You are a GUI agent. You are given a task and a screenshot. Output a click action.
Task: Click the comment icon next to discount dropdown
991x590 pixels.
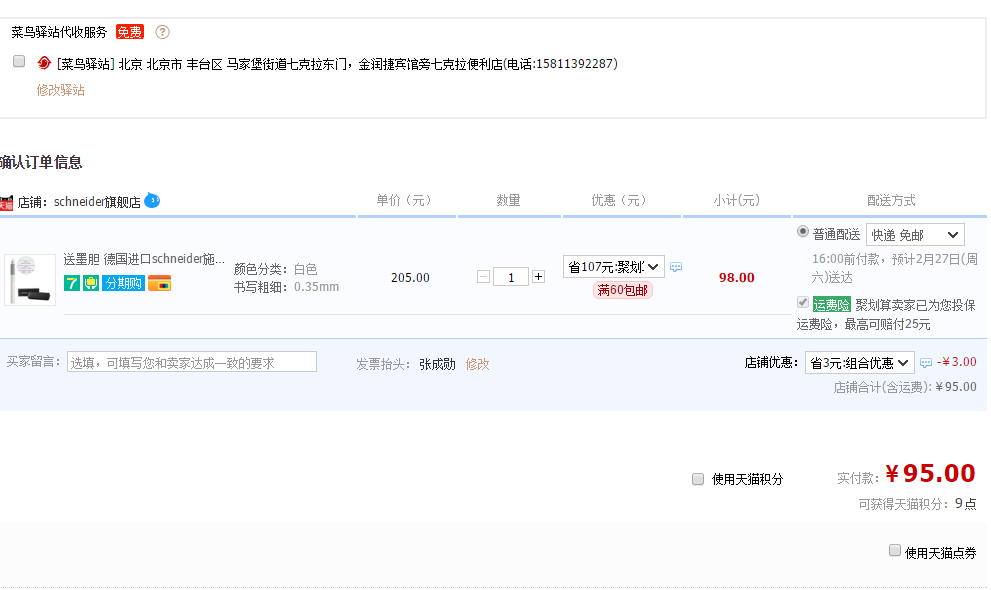(676, 267)
